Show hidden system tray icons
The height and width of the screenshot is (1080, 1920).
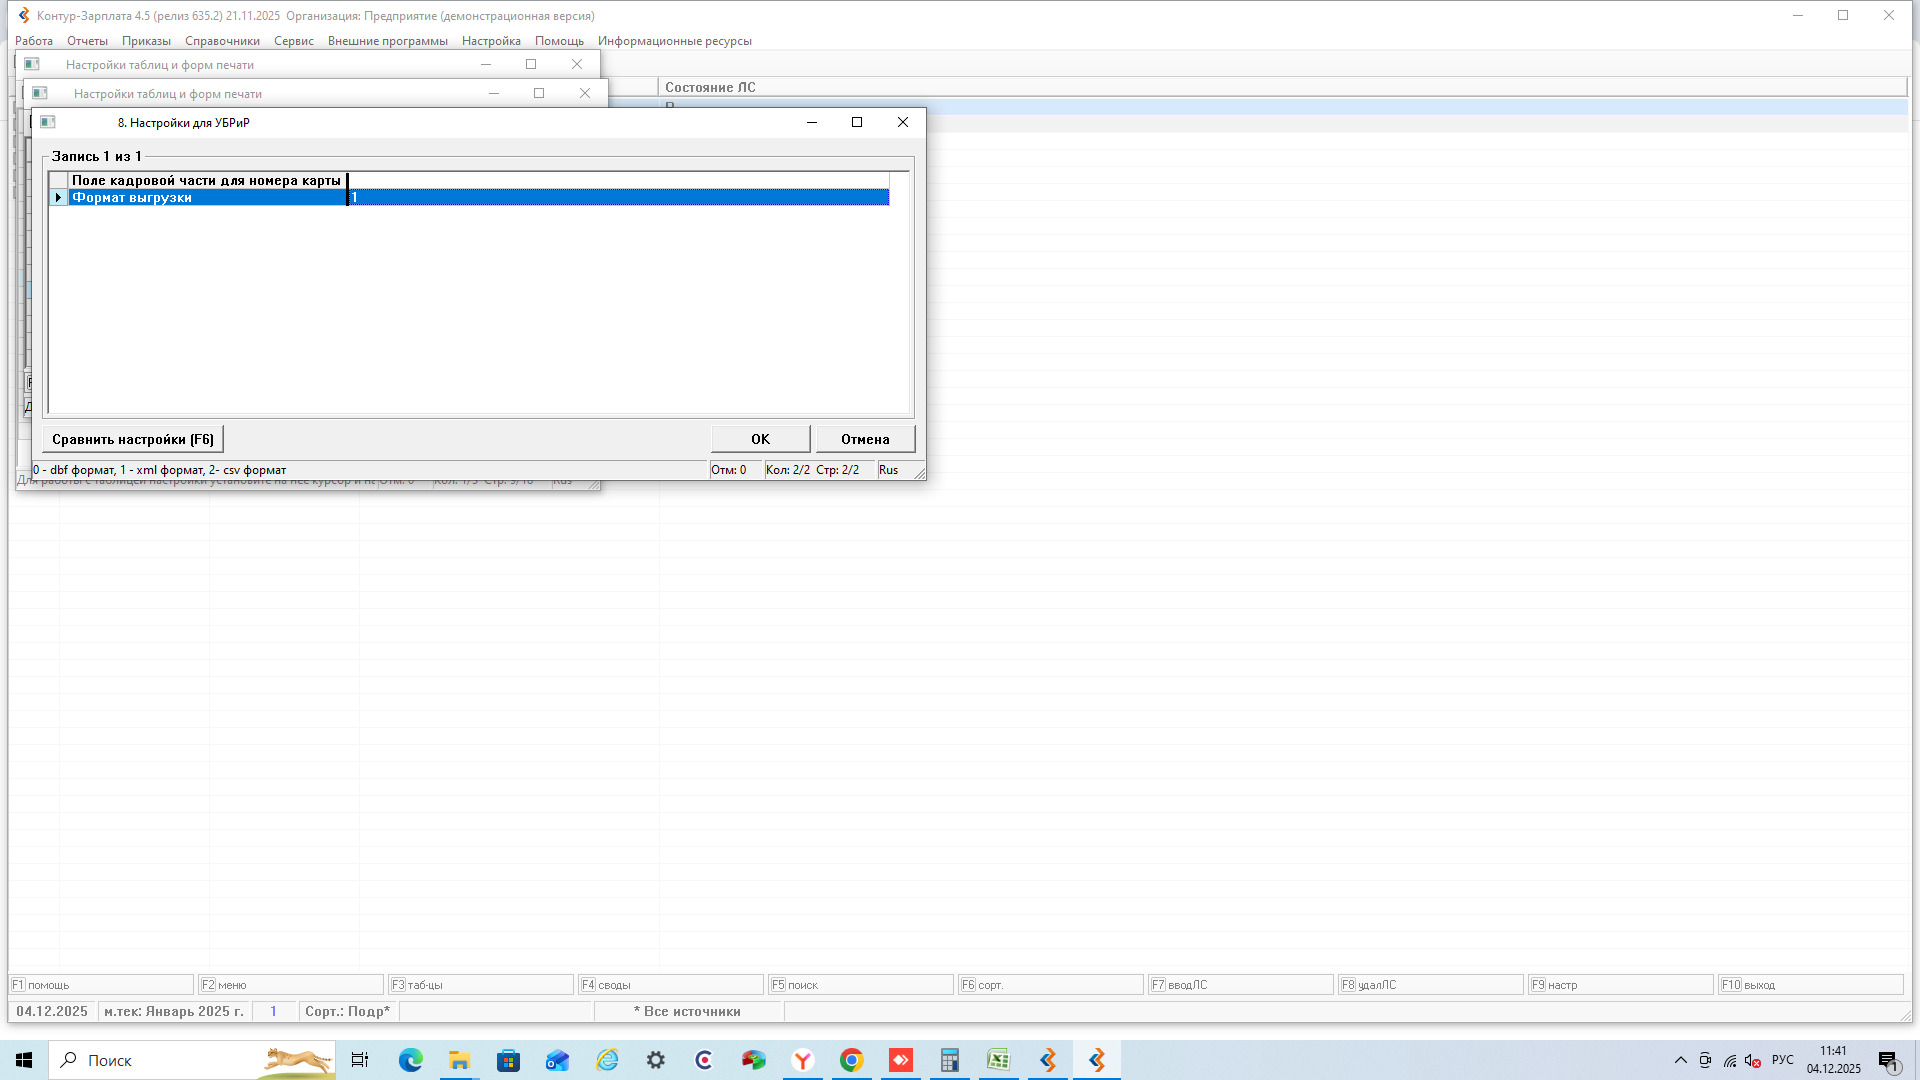pos(1680,1060)
